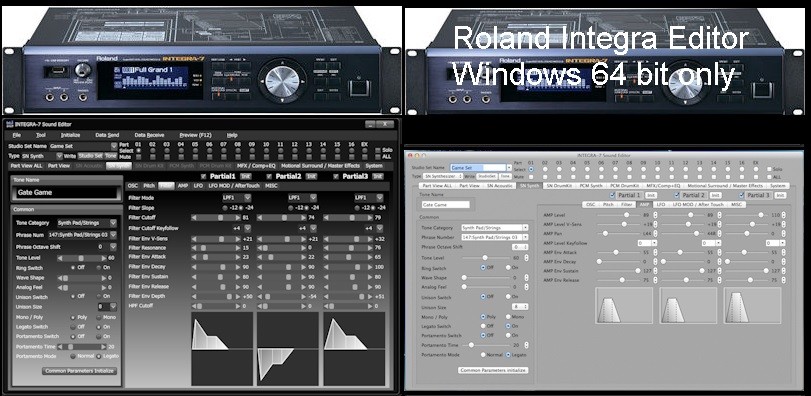
Task: Toggle Partial1 checkbox in dark window
Action: 203,176
